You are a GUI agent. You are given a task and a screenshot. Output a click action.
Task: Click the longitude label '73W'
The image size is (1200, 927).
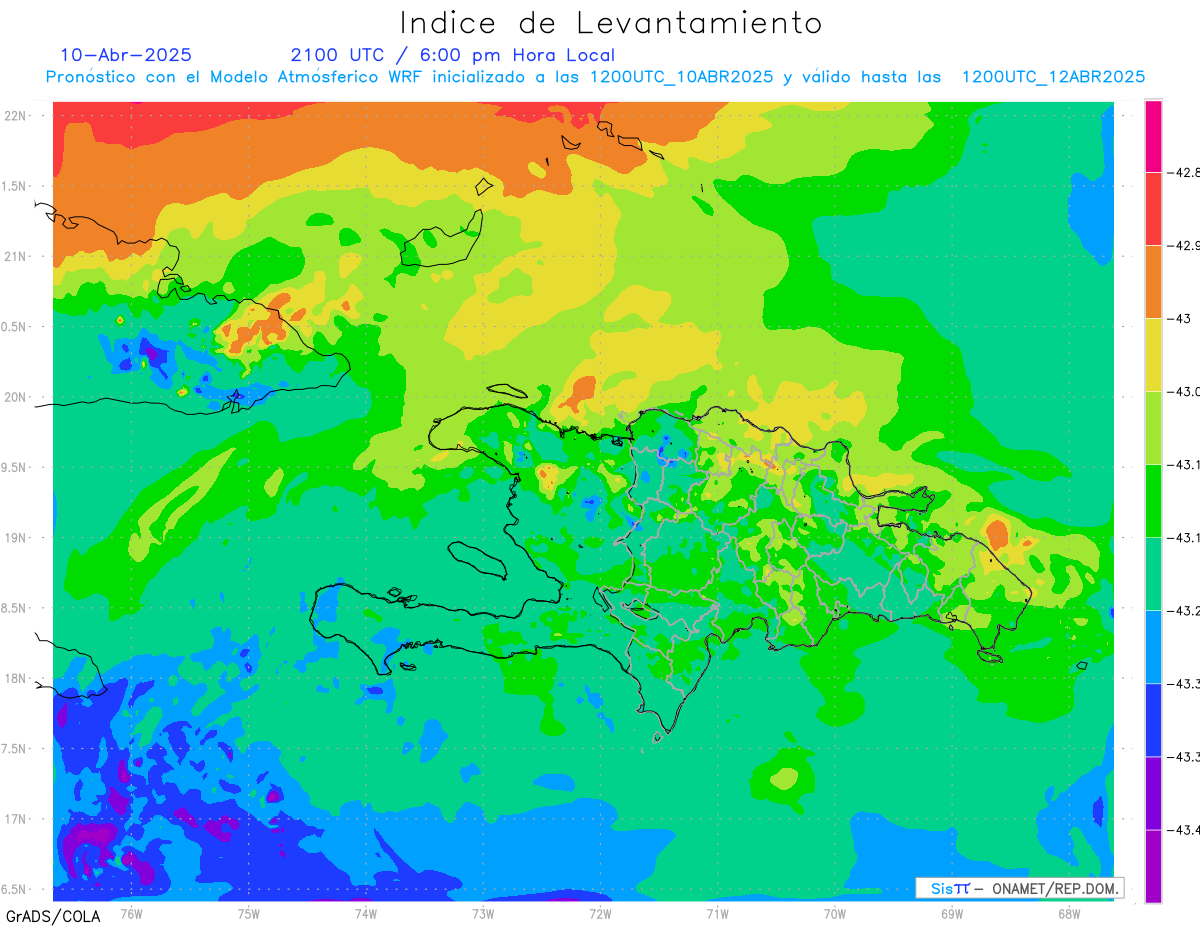point(483,913)
